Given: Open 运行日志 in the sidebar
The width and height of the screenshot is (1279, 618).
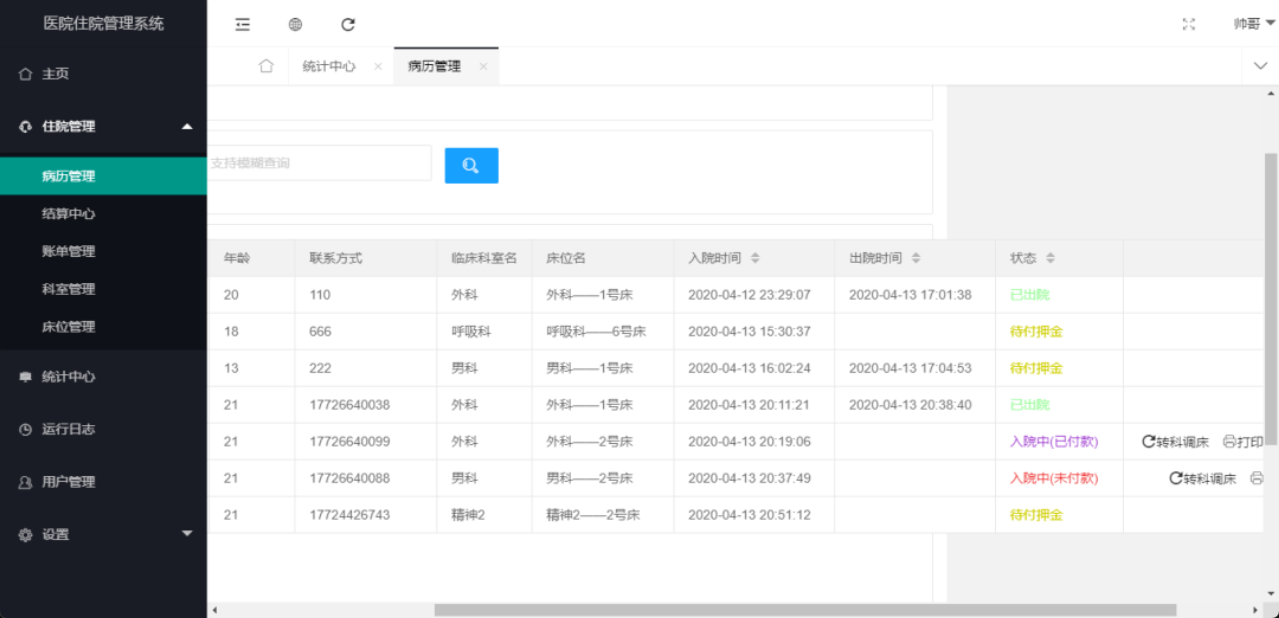Looking at the screenshot, I should tap(104, 429).
